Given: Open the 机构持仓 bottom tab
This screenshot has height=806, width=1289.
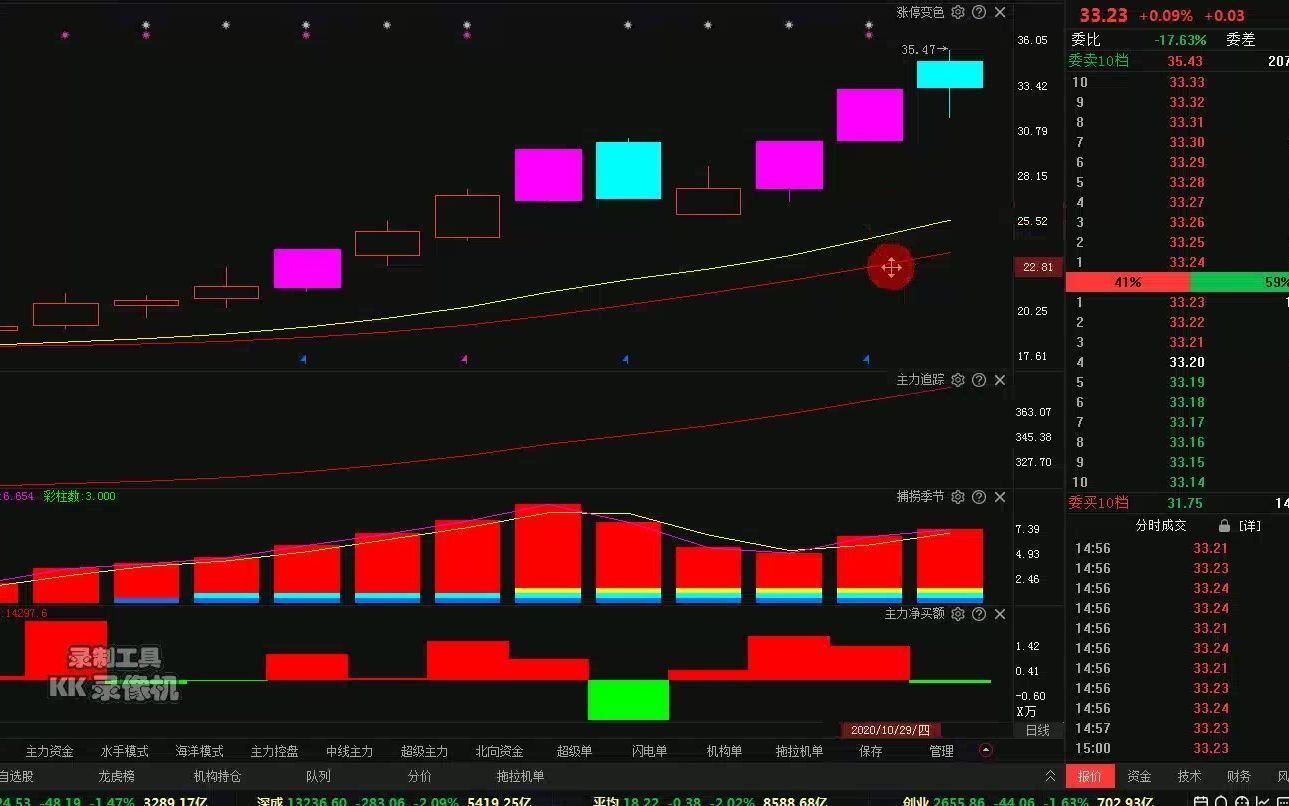Looking at the screenshot, I should pyautogui.click(x=217, y=776).
